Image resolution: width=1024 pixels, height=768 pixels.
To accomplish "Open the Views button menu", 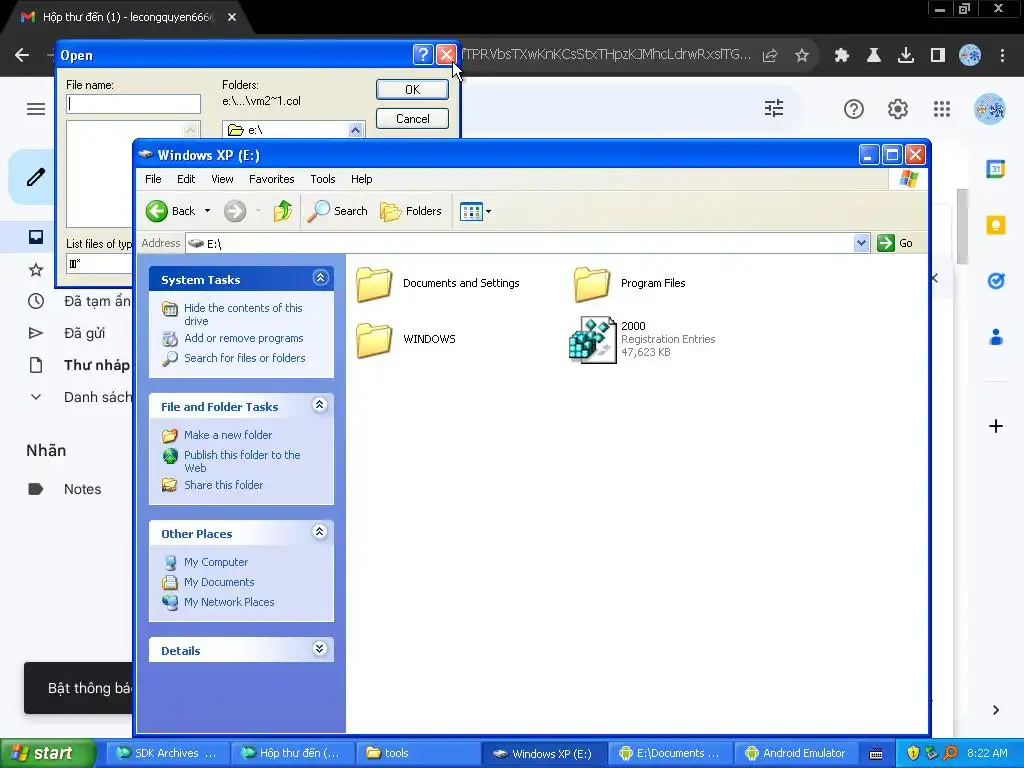I will [475, 211].
